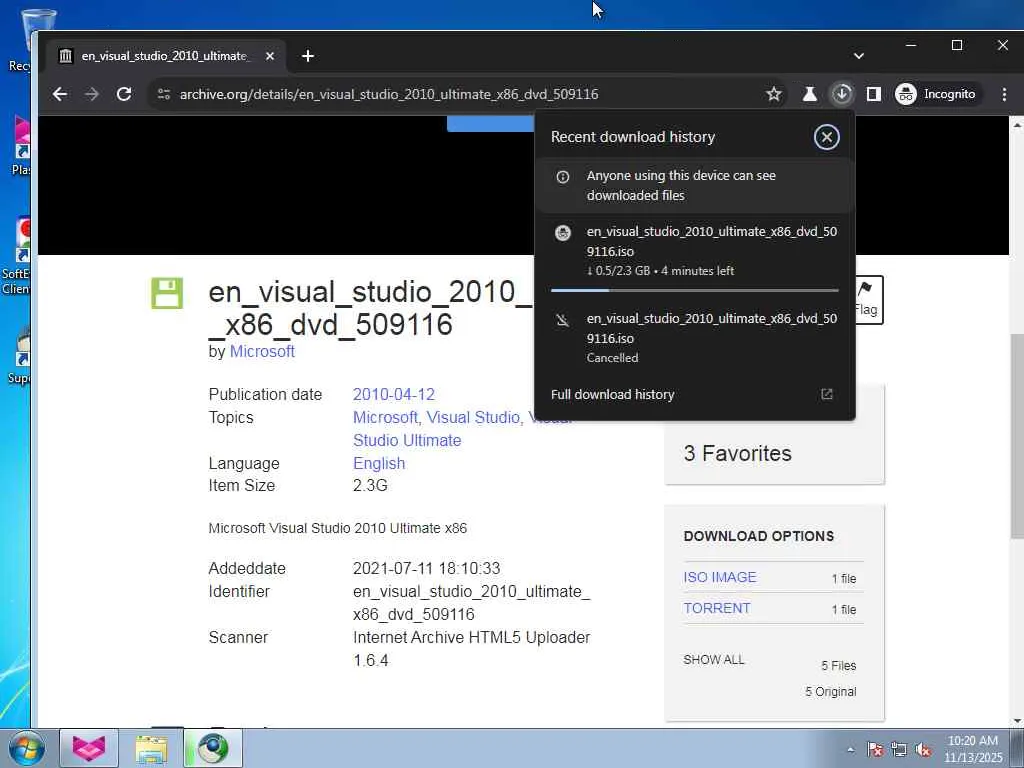This screenshot has height=768, width=1024.
Task: Open the Microsoft topic link
Action: (x=385, y=417)
